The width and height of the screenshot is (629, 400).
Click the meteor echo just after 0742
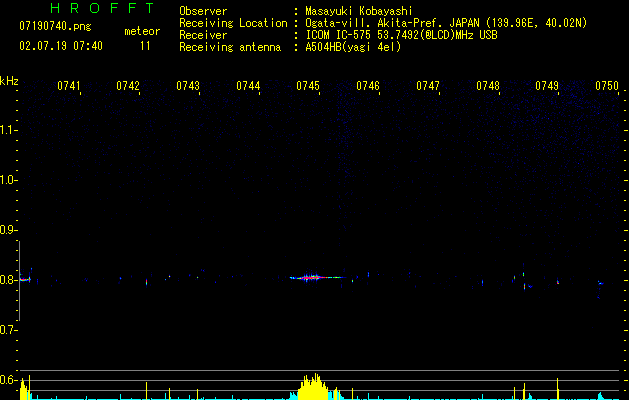tap(146, 282)
